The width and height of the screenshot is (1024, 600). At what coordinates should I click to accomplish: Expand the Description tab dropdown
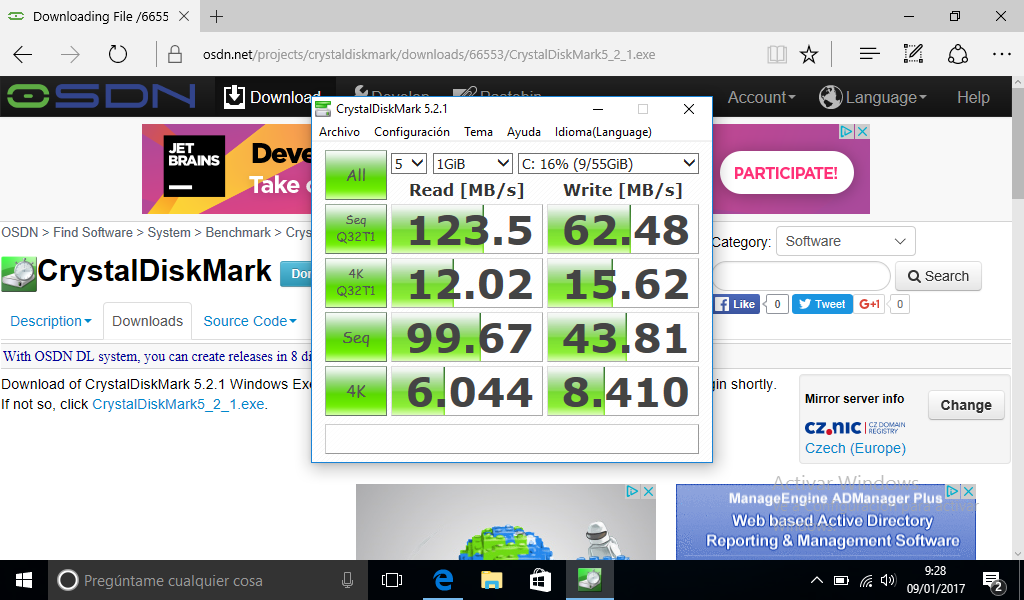point(51,321)
